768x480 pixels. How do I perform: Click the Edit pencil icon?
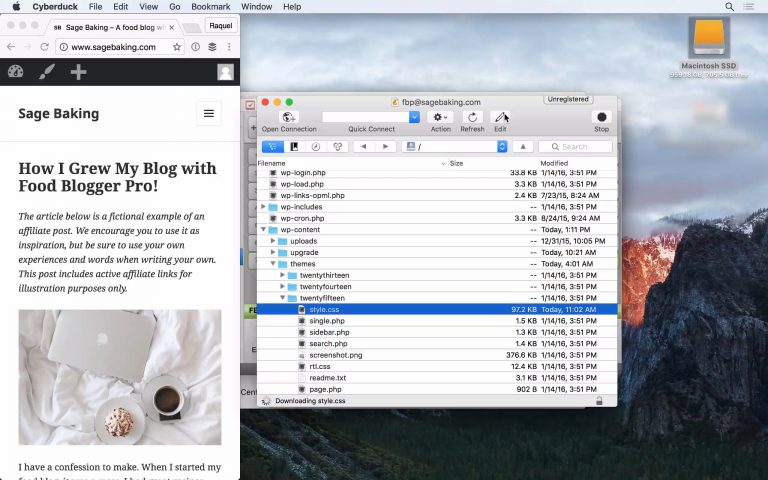[500, 117]
